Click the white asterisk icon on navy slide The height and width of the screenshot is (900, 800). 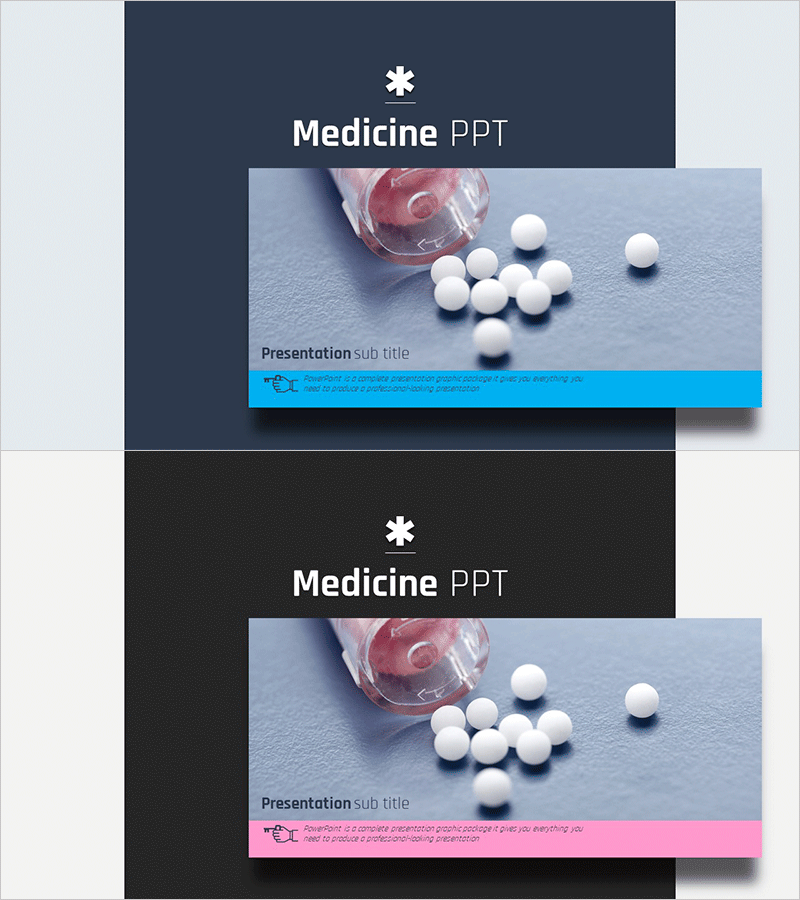point(400,82)
